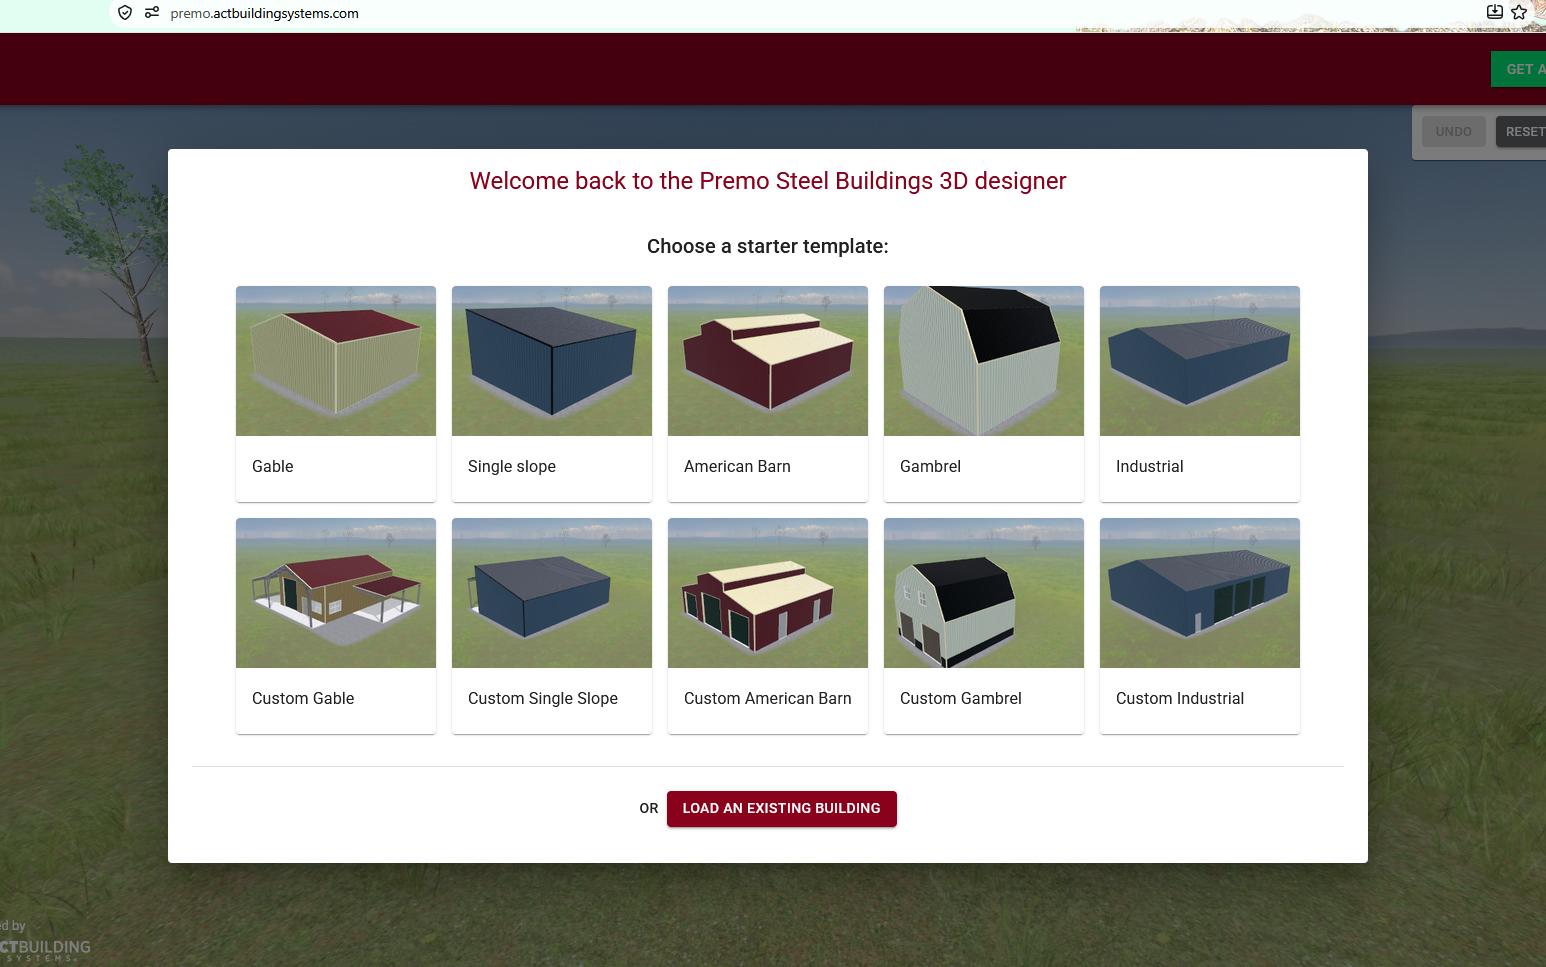Click the "Custom American Barn" card label

point(768,699)
